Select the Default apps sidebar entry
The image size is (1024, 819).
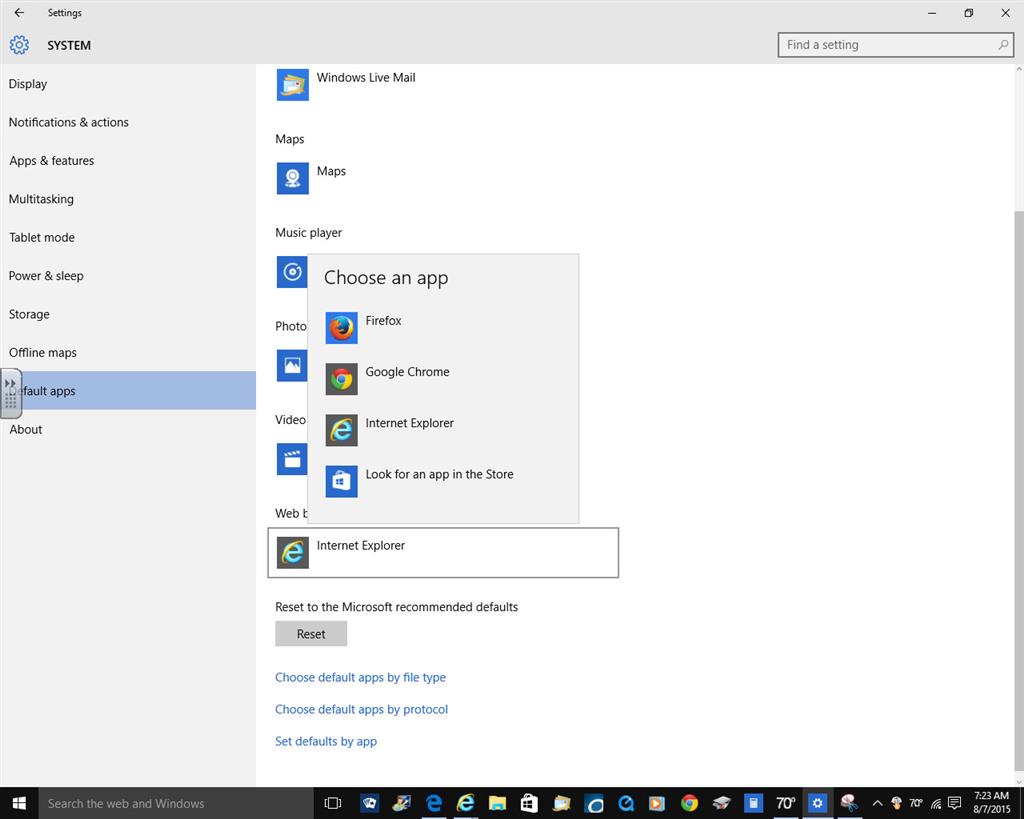coord(128,391)
